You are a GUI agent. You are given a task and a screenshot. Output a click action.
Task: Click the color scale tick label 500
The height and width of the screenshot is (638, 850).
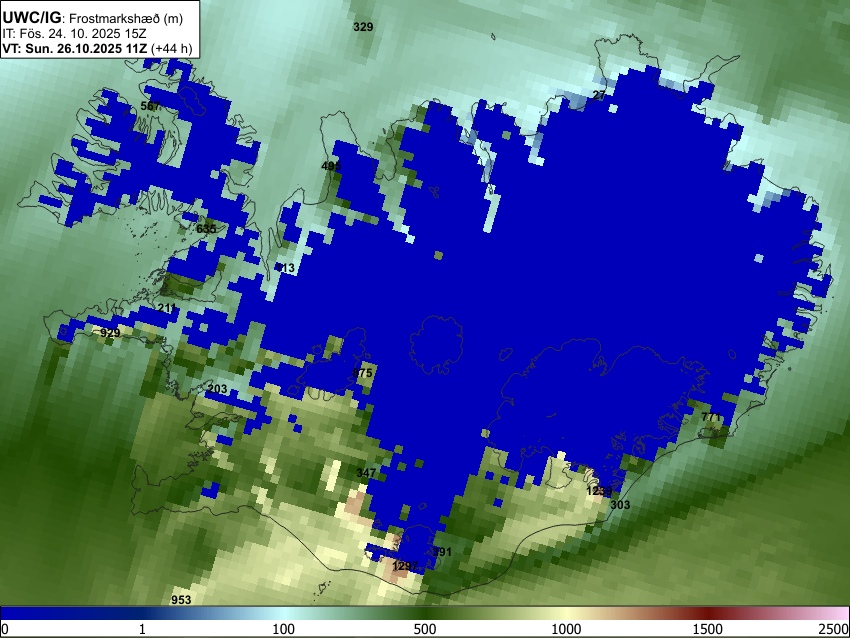[425, 629]
